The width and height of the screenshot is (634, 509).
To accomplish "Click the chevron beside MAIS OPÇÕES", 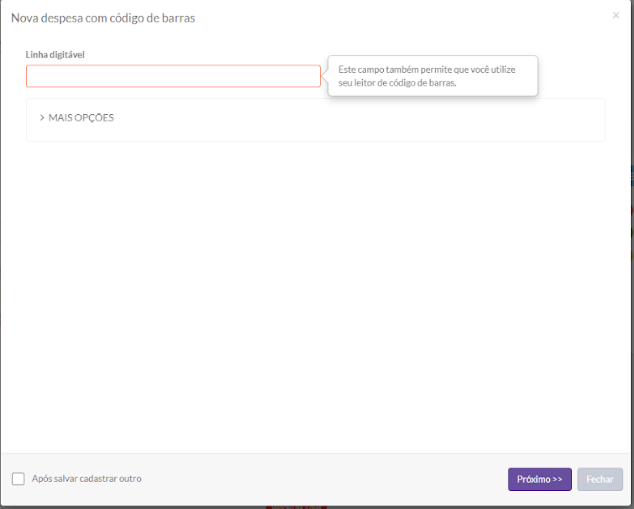I will [42, 118].
